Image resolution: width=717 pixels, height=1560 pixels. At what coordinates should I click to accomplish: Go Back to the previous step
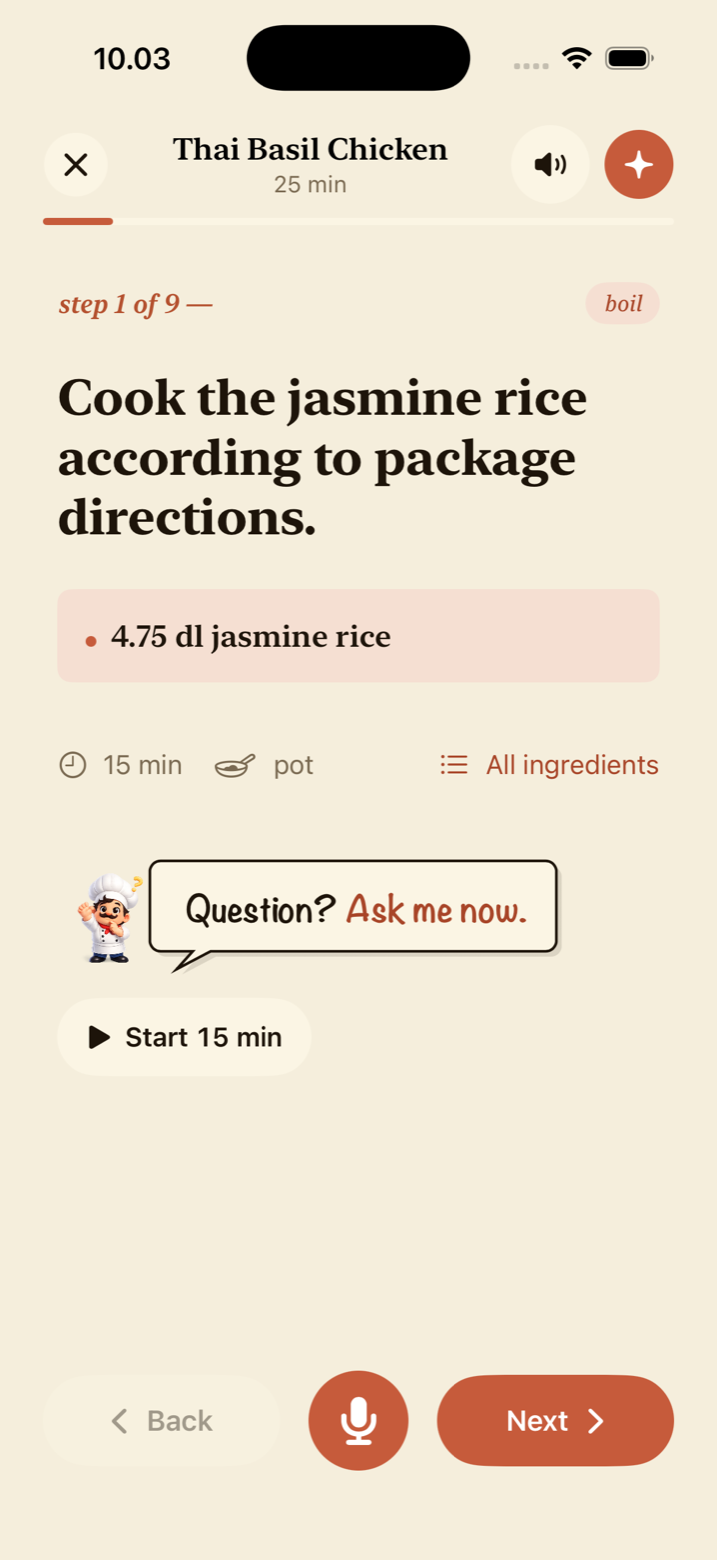tap(161, 1420)
